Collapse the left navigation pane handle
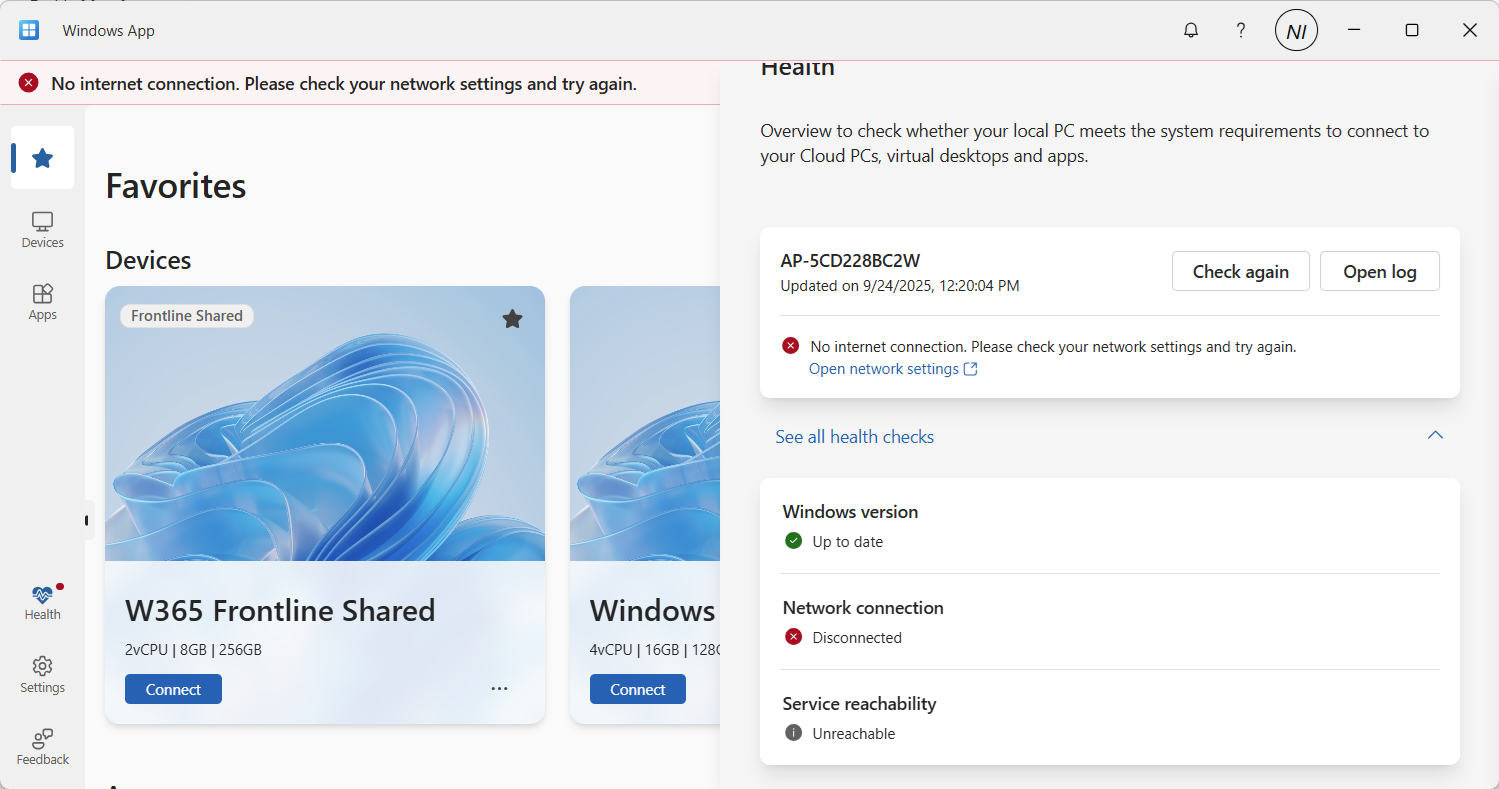 point(87,520)
